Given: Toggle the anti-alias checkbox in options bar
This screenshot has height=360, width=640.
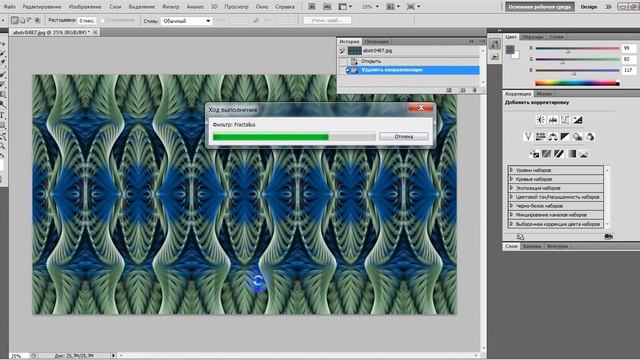Looking at the screenshot, I should click(x=103, y=20).
